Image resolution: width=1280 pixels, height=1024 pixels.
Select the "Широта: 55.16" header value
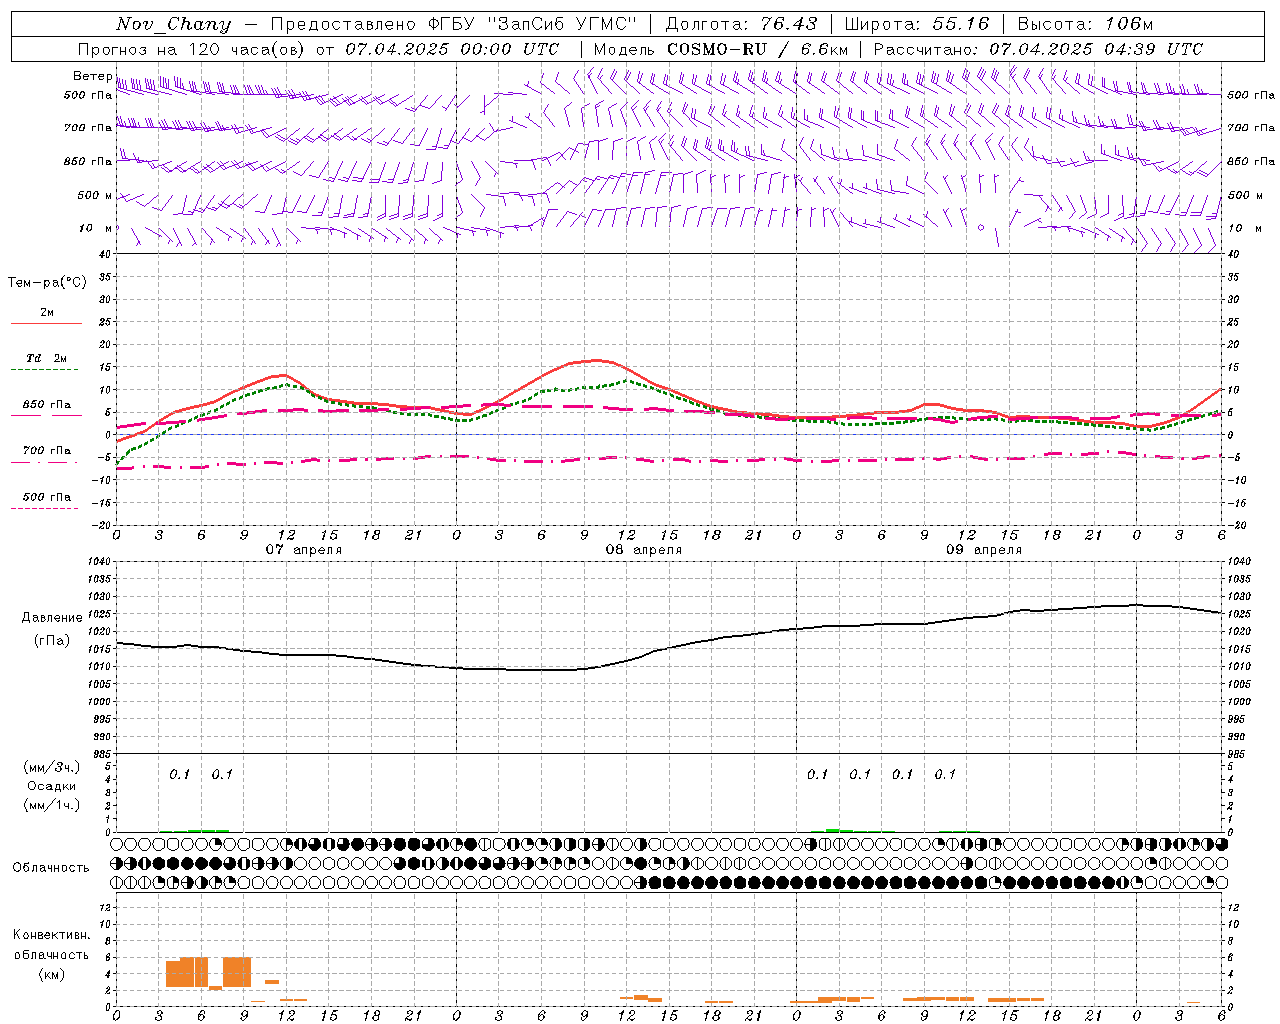[x=917, y=24]
